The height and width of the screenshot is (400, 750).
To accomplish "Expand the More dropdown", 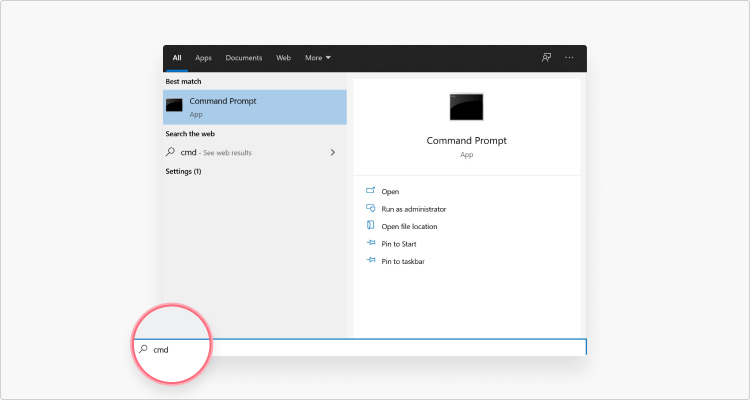I will tap(318, 58).
